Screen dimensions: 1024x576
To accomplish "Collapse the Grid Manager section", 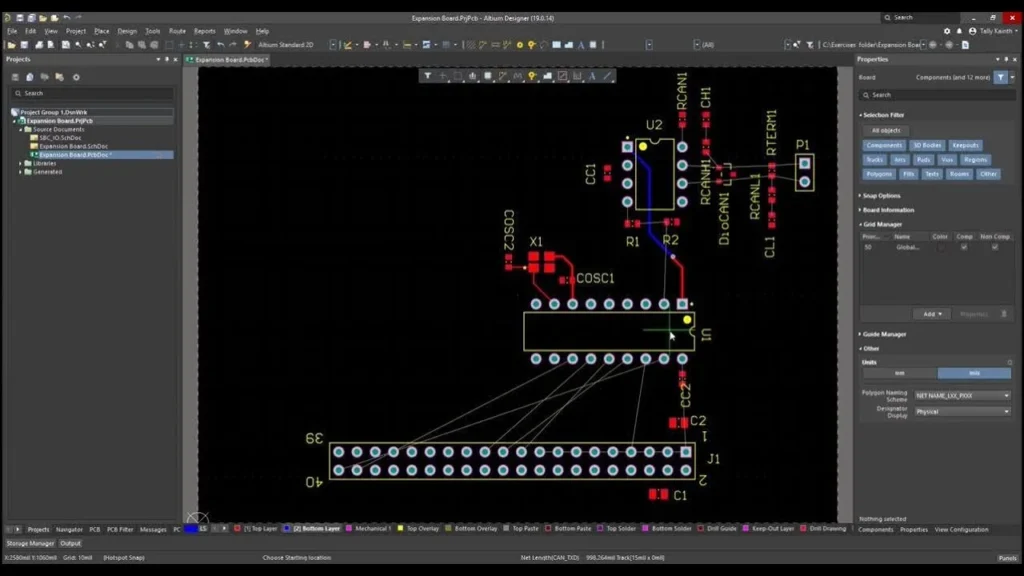I will (882, 225).
